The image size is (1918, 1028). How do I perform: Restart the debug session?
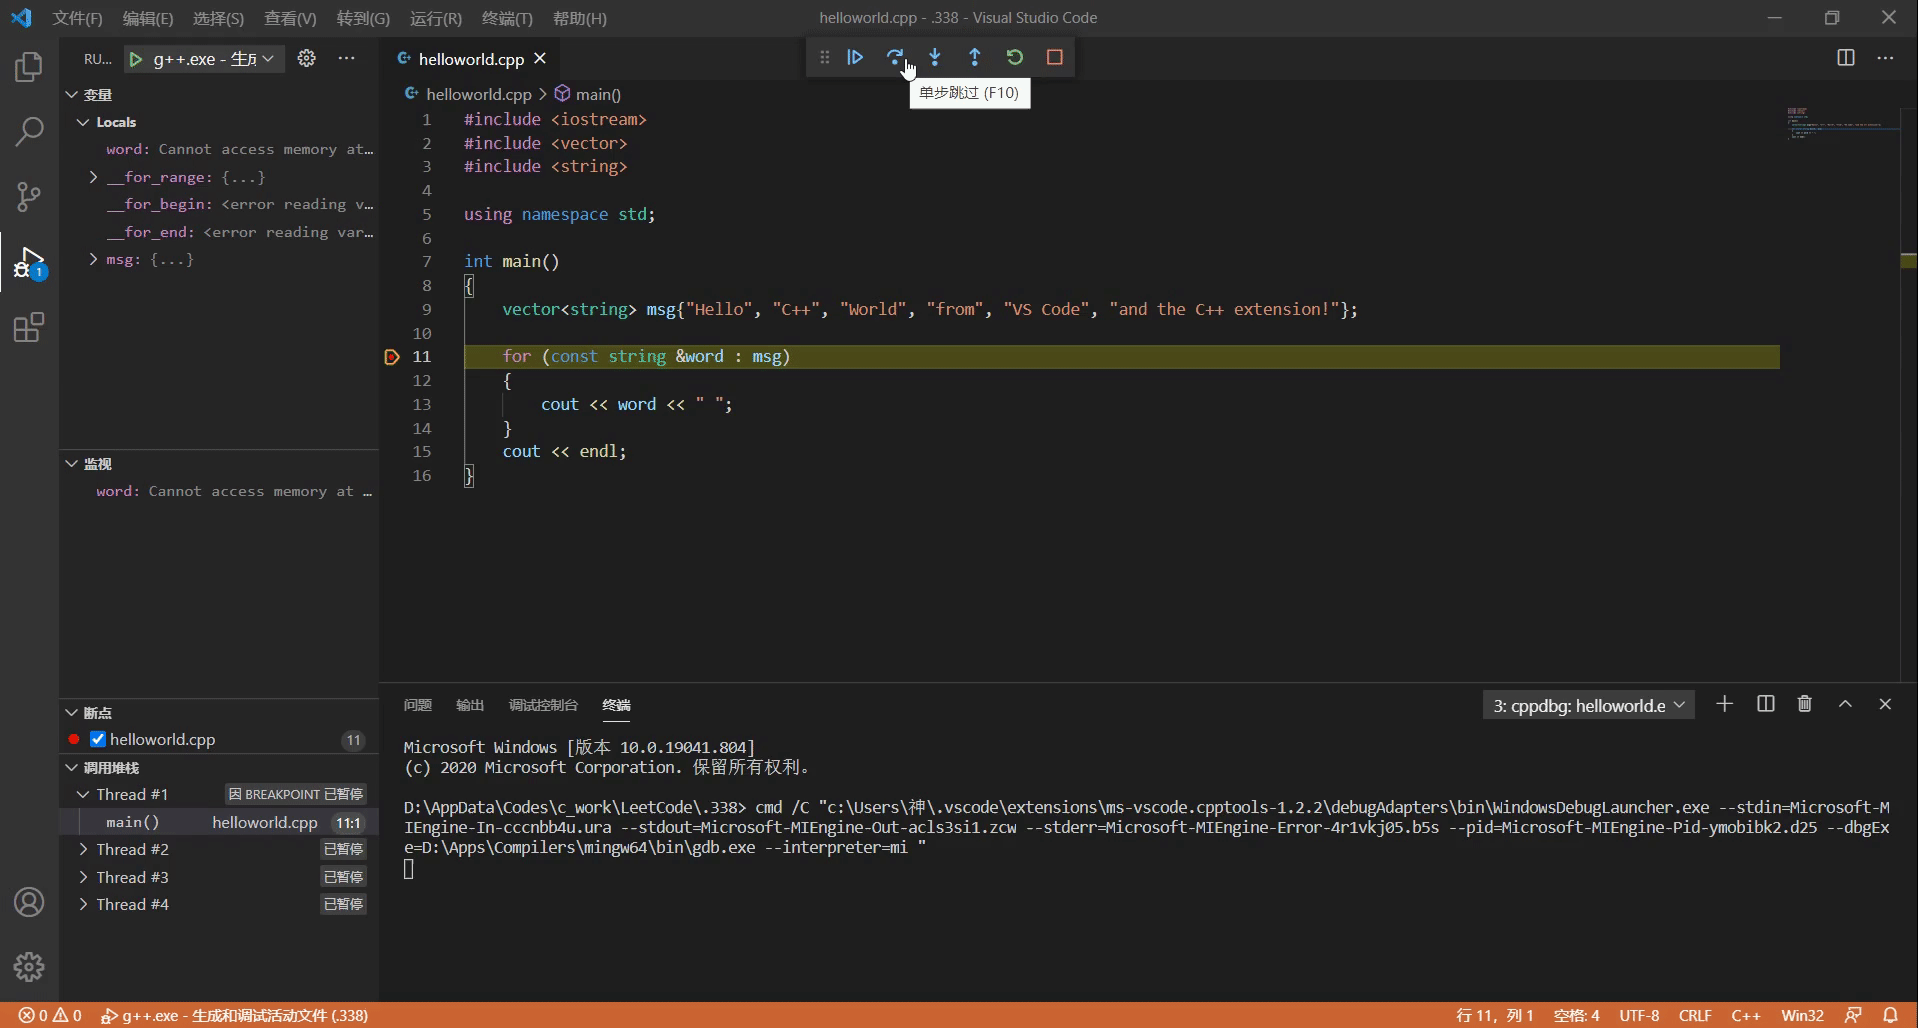point(1015,57)
